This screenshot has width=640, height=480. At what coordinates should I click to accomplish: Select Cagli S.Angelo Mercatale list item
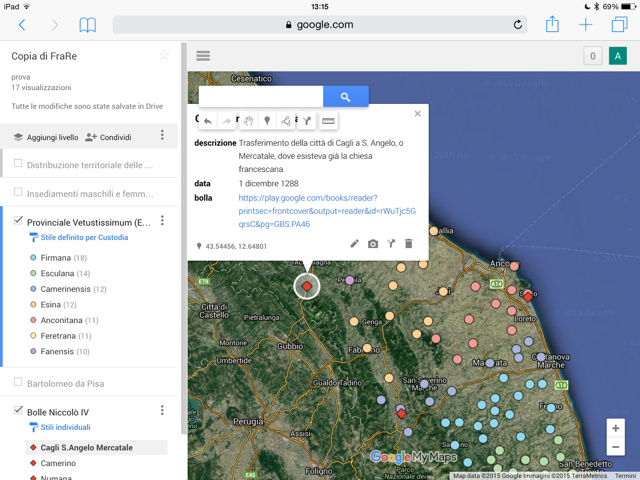tap(97, 447)
